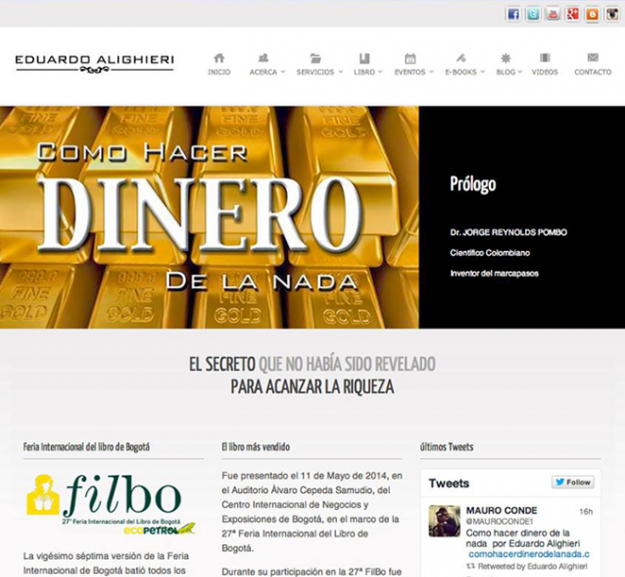Click the Eduardo Alighieri site logo
This screenshot has width=625, height=577.
(x=94, y=63)
